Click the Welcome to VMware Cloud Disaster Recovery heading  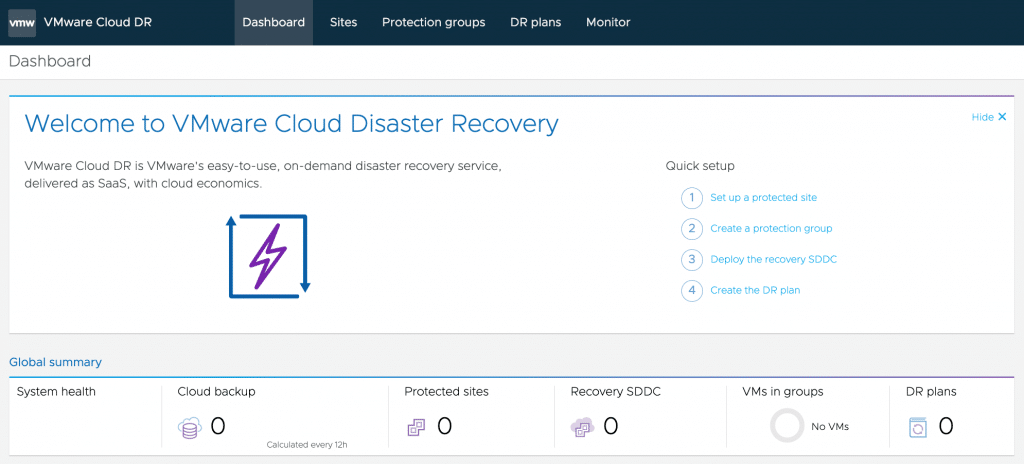pyautogui.click(x=291, y=124)
